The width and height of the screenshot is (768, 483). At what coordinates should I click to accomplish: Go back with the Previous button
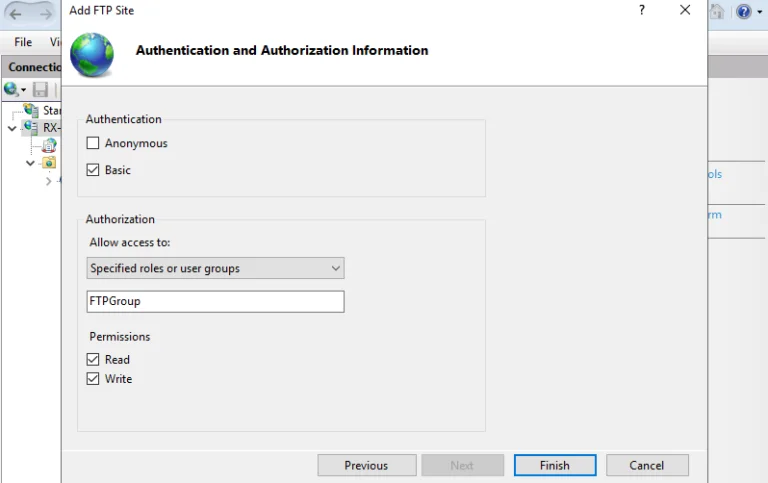367,465
